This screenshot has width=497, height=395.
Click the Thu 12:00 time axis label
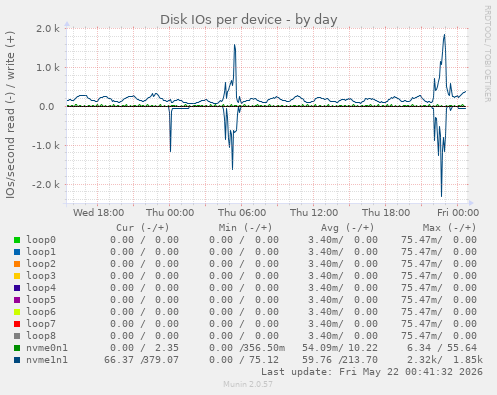coord(314,213)
